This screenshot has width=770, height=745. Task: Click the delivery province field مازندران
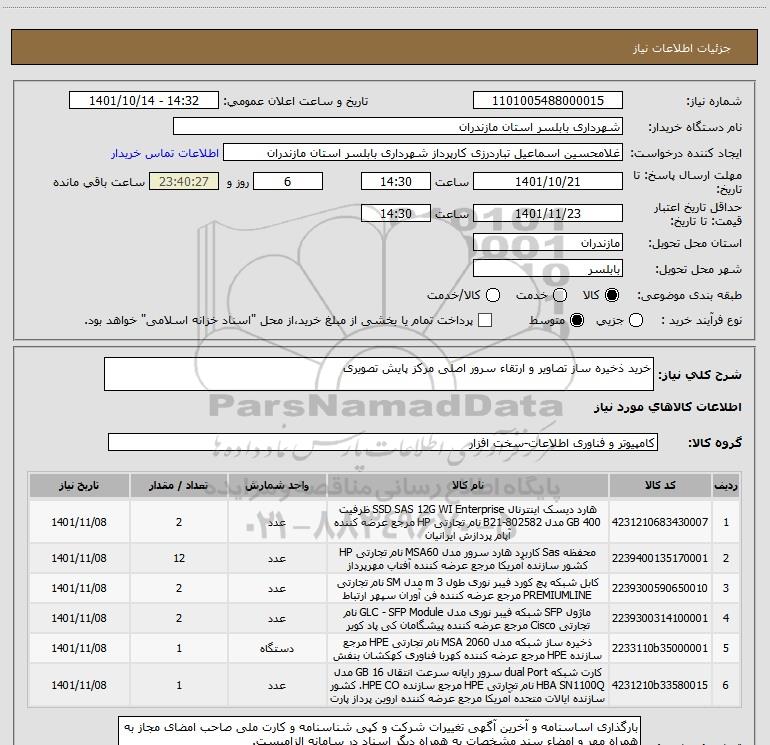coord(548,243)
